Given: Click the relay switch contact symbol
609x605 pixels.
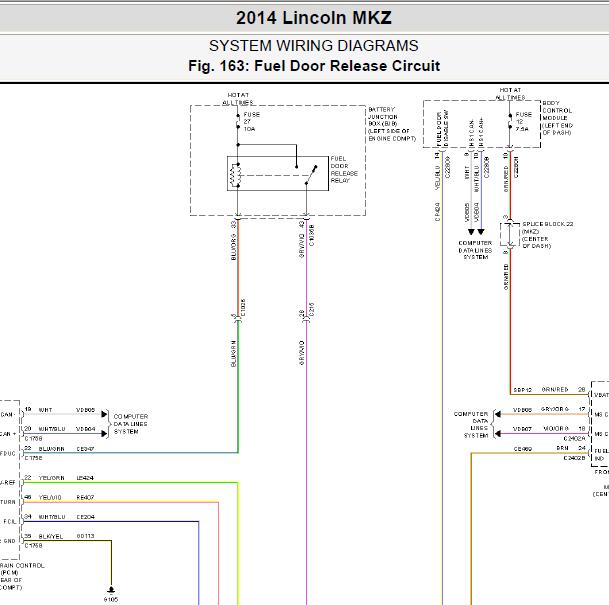Looking at the screenshot, I should [x=311, y=174].
